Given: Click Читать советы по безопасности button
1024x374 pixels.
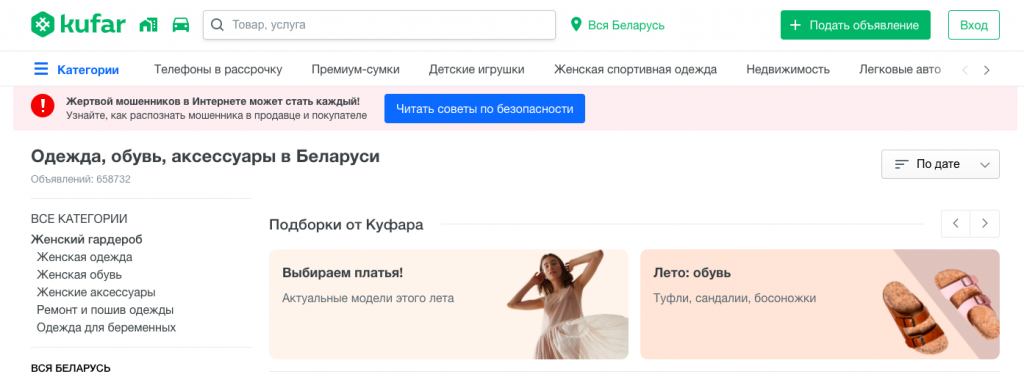Looking at the screenshot, I should (x=485, y=108).
